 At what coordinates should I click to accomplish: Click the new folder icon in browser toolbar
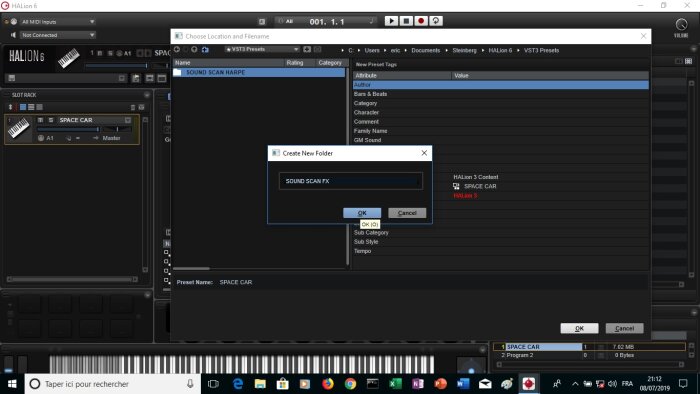click(205, 49)
